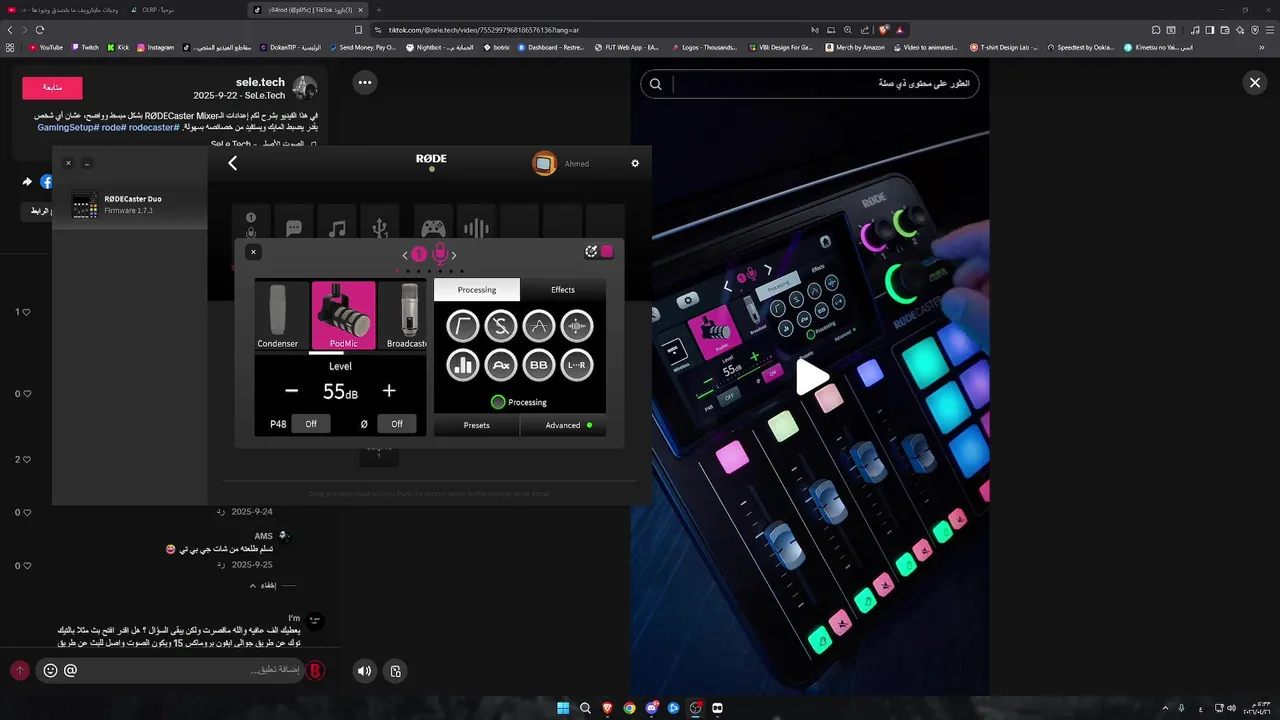The width and height of the screenshot is (1280, 720).
Task: Open the Presets tab
Action: (x=477, y=425)
